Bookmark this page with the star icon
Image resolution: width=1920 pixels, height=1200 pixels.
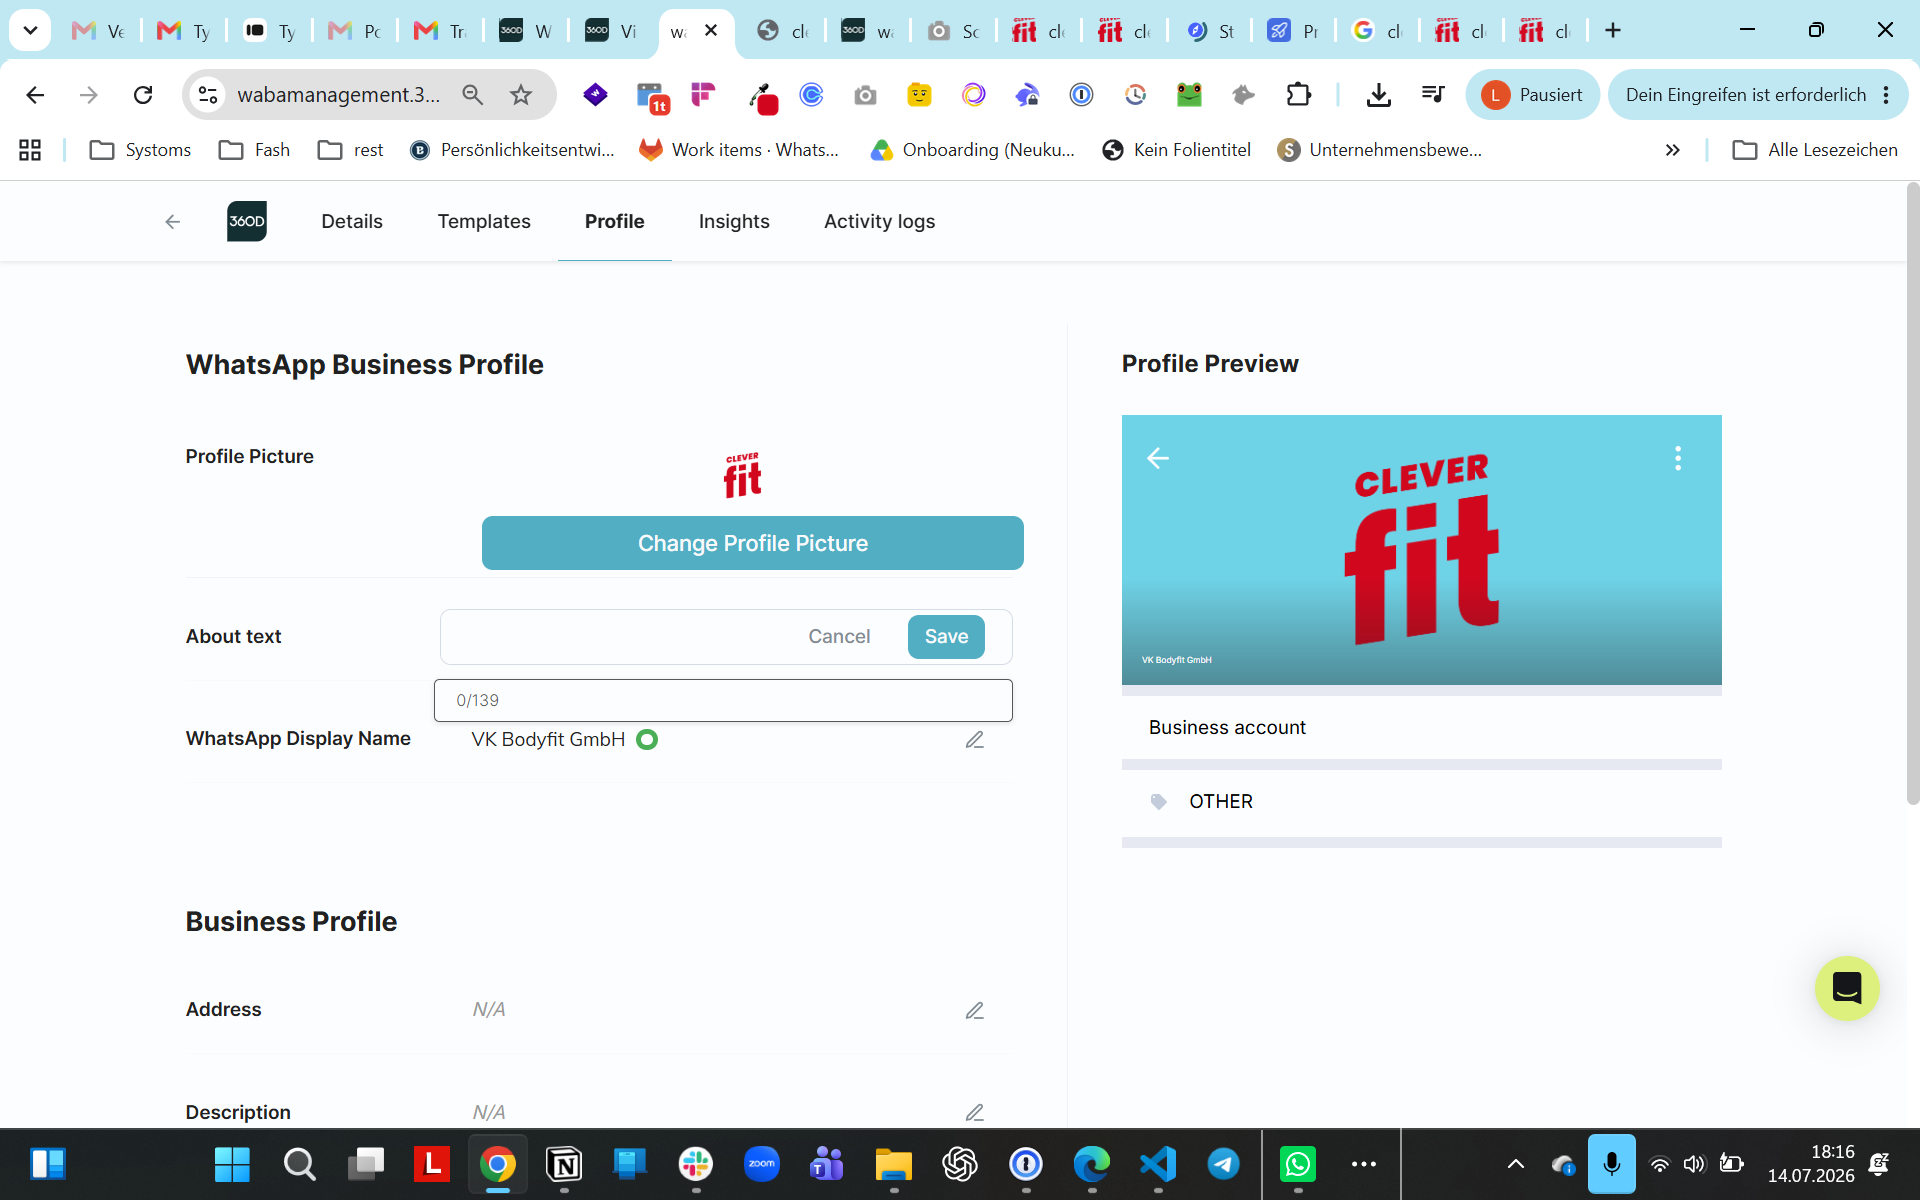coord(521,95)
